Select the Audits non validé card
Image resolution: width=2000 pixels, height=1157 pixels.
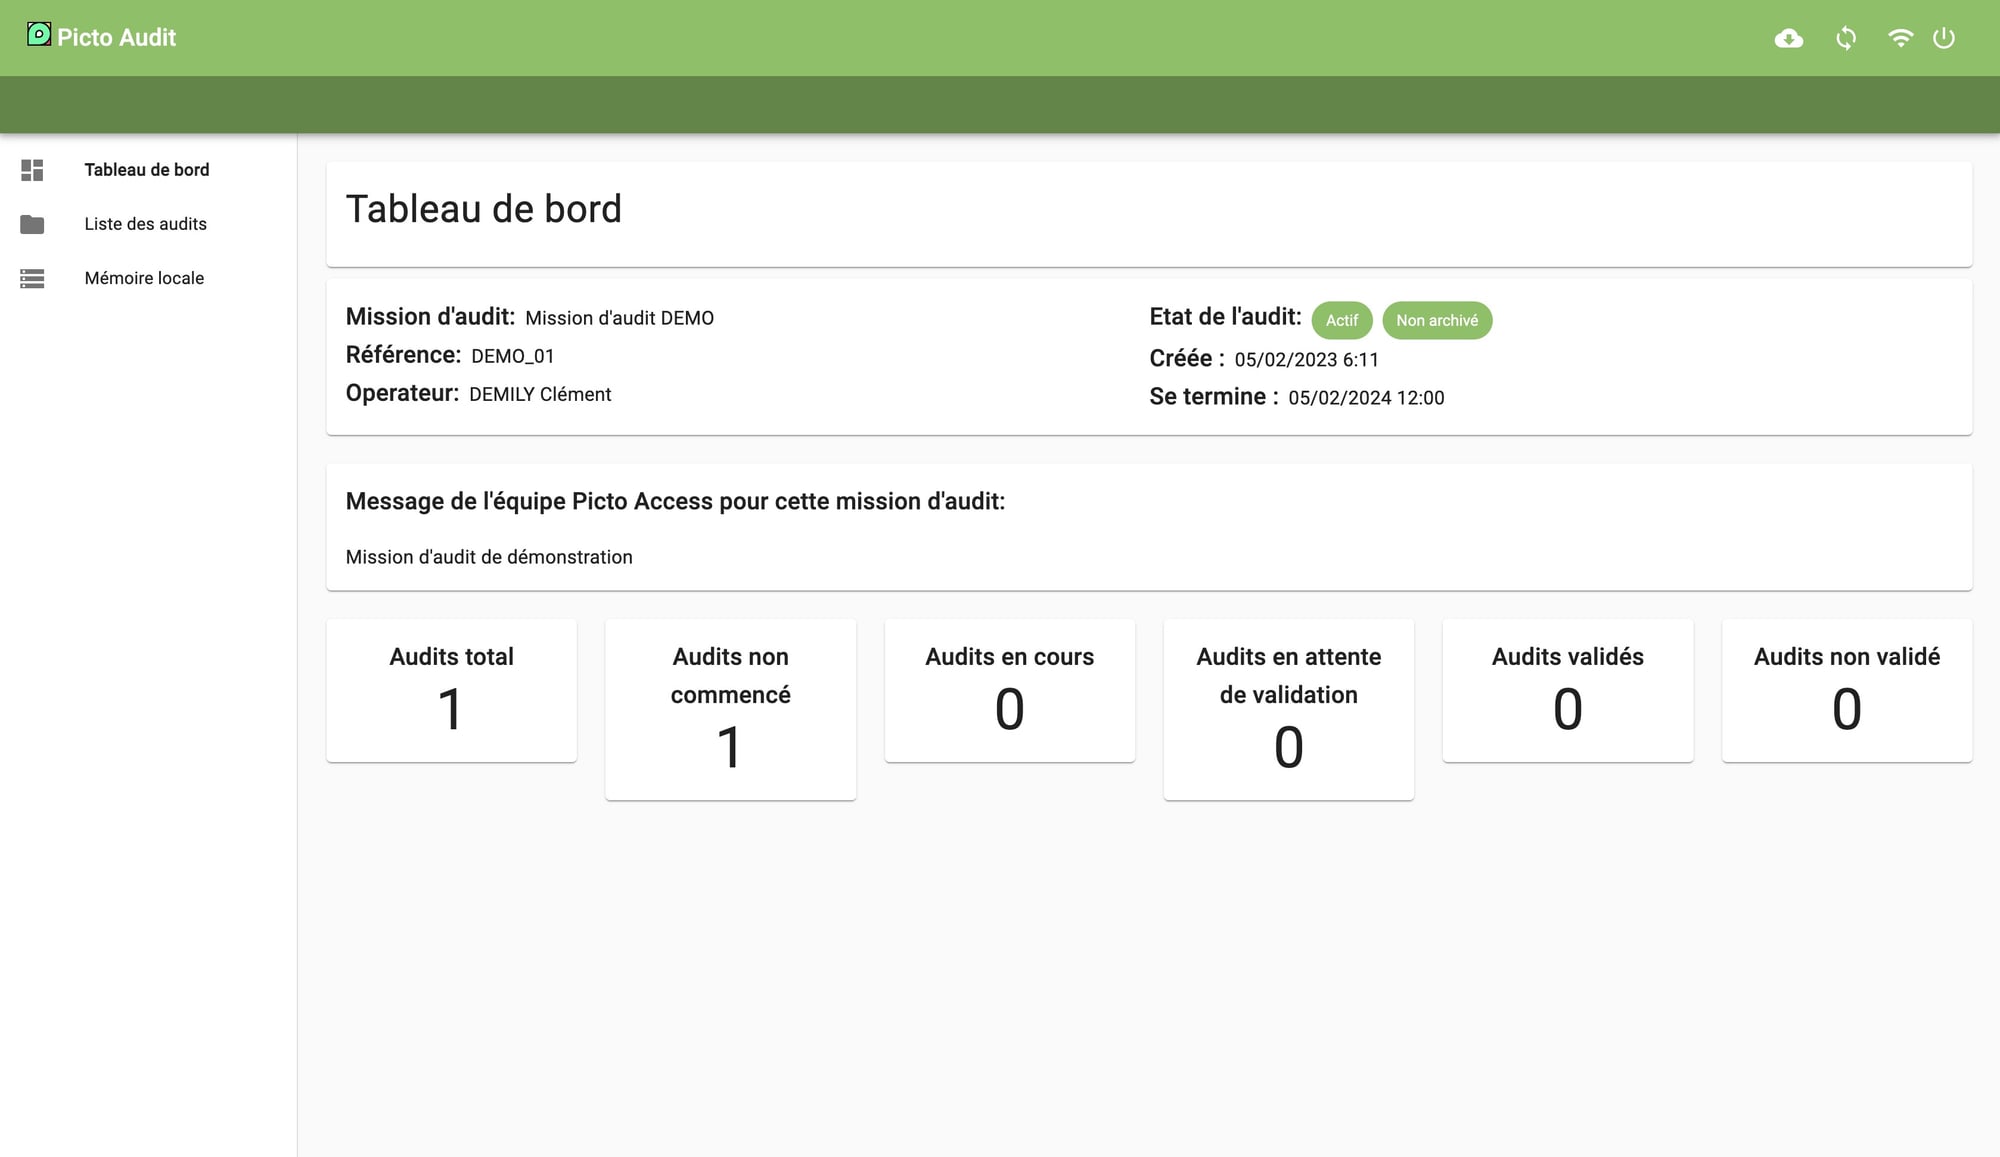(x=1846, y=690)
